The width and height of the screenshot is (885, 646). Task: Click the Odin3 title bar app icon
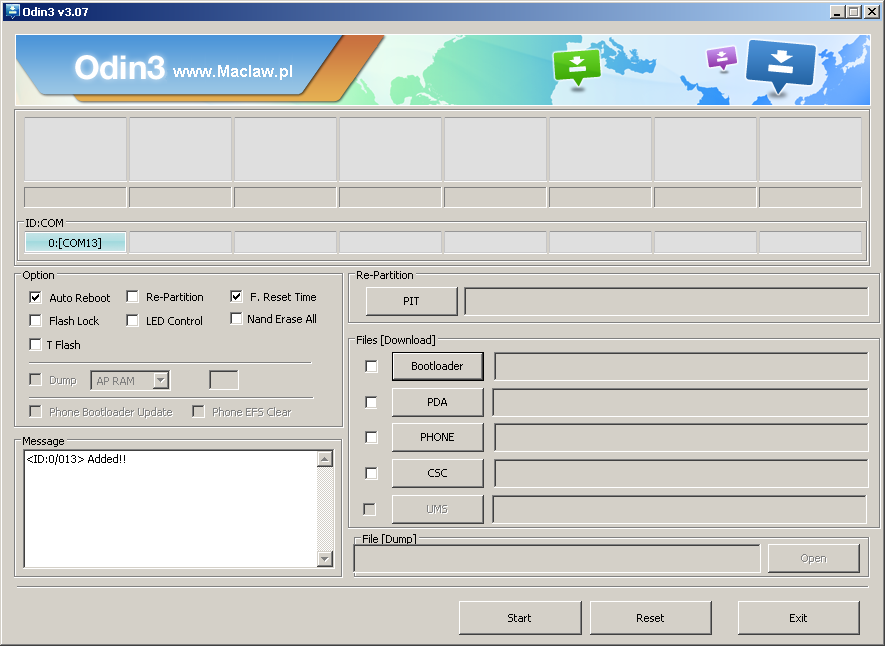tap(11, 11)
